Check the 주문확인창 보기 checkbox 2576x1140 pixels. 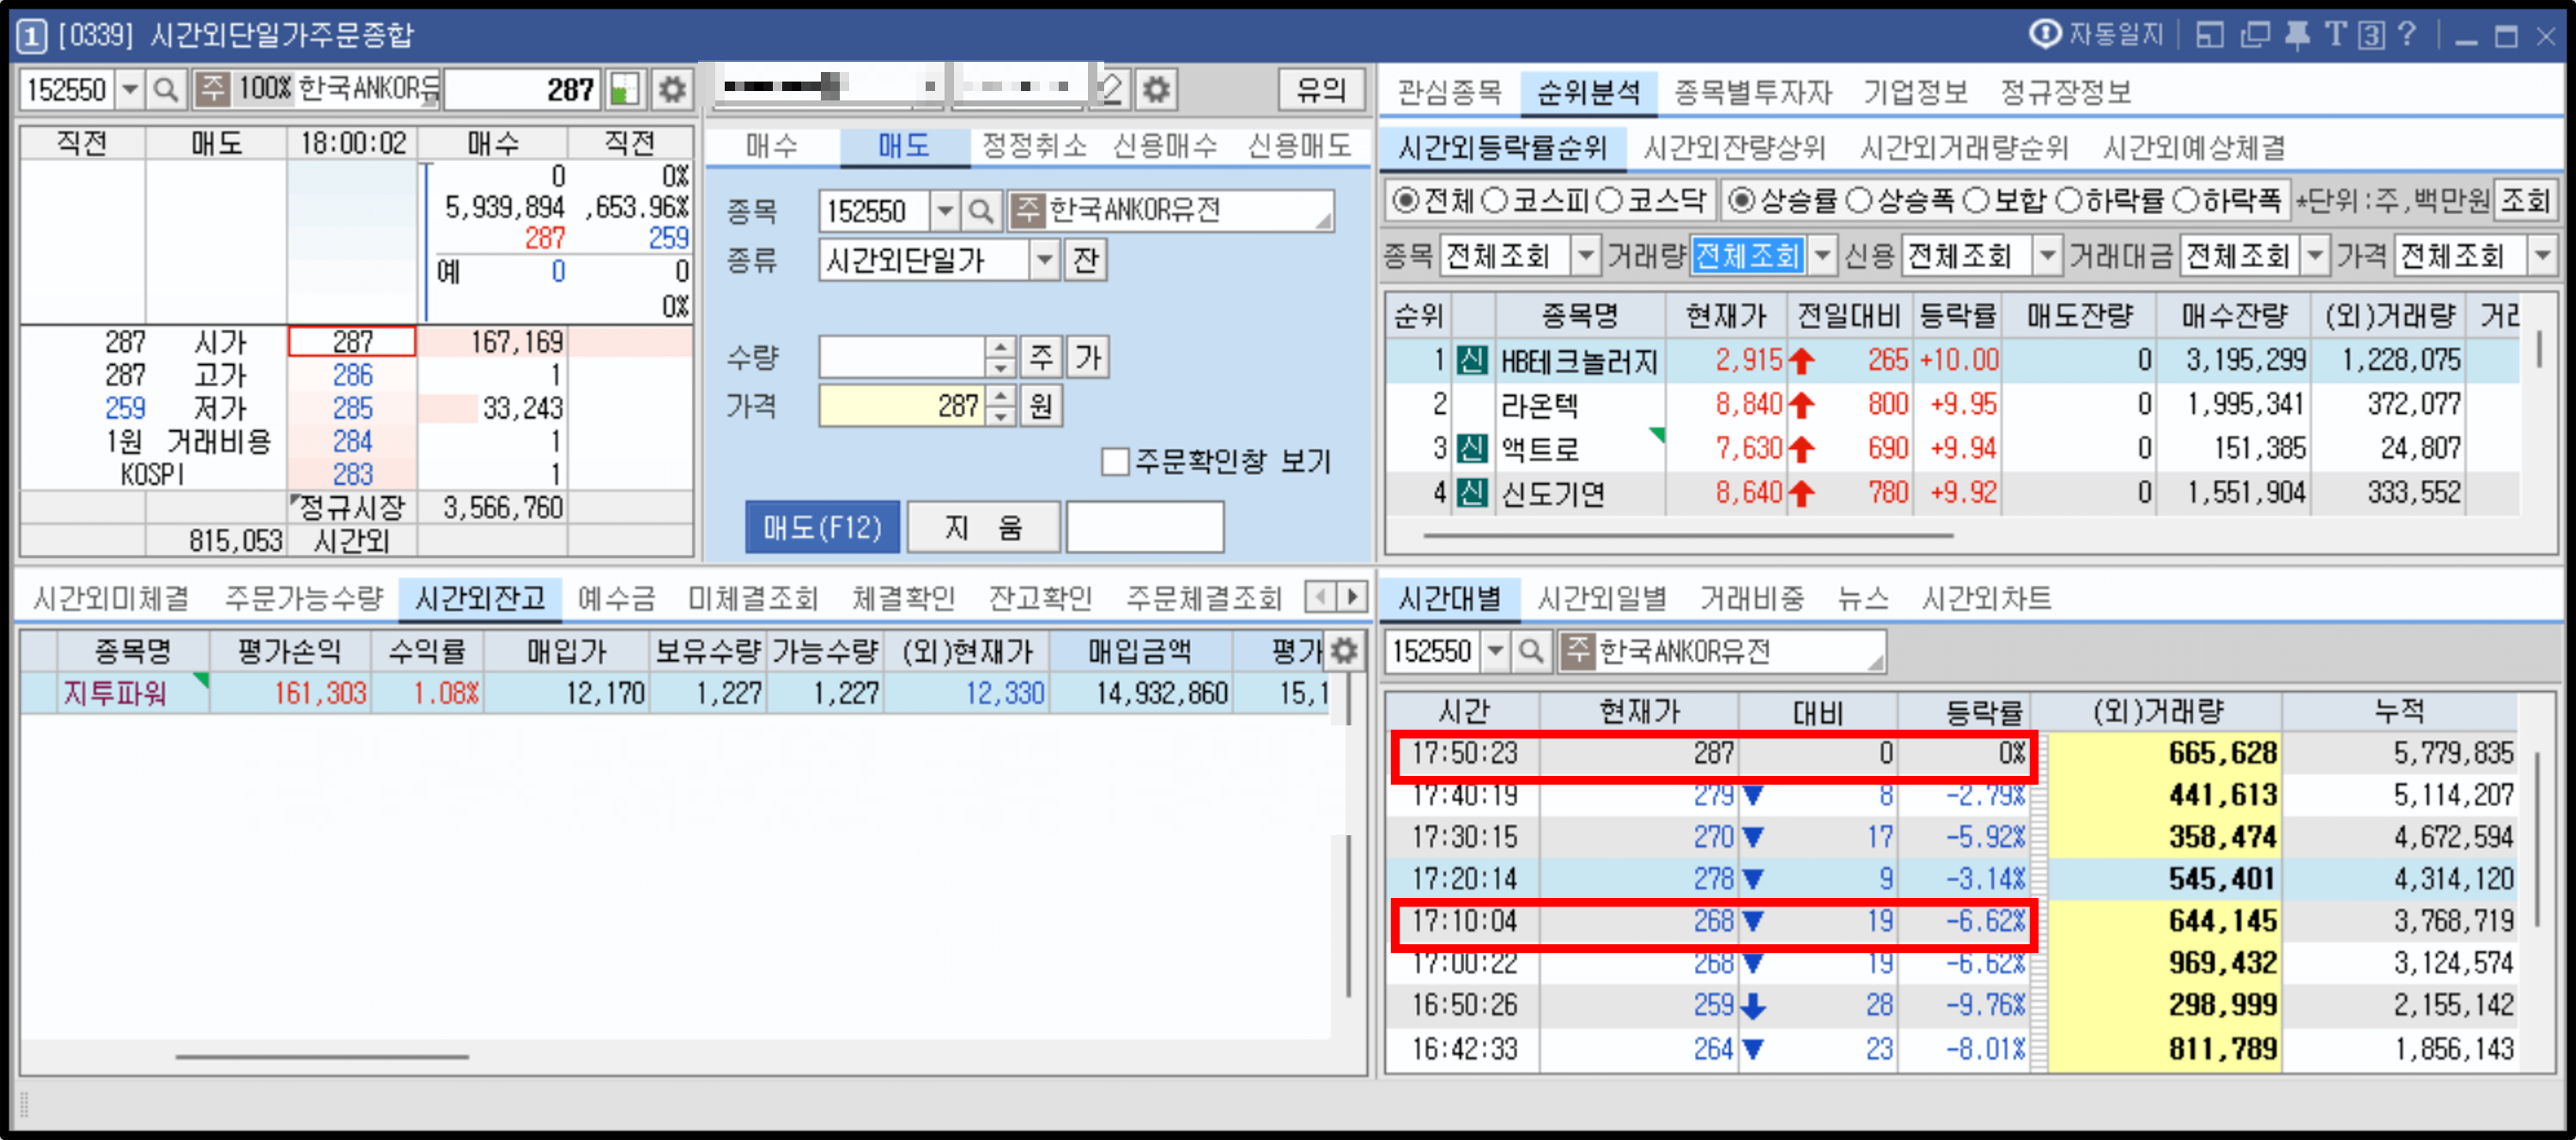(1114, 462)
